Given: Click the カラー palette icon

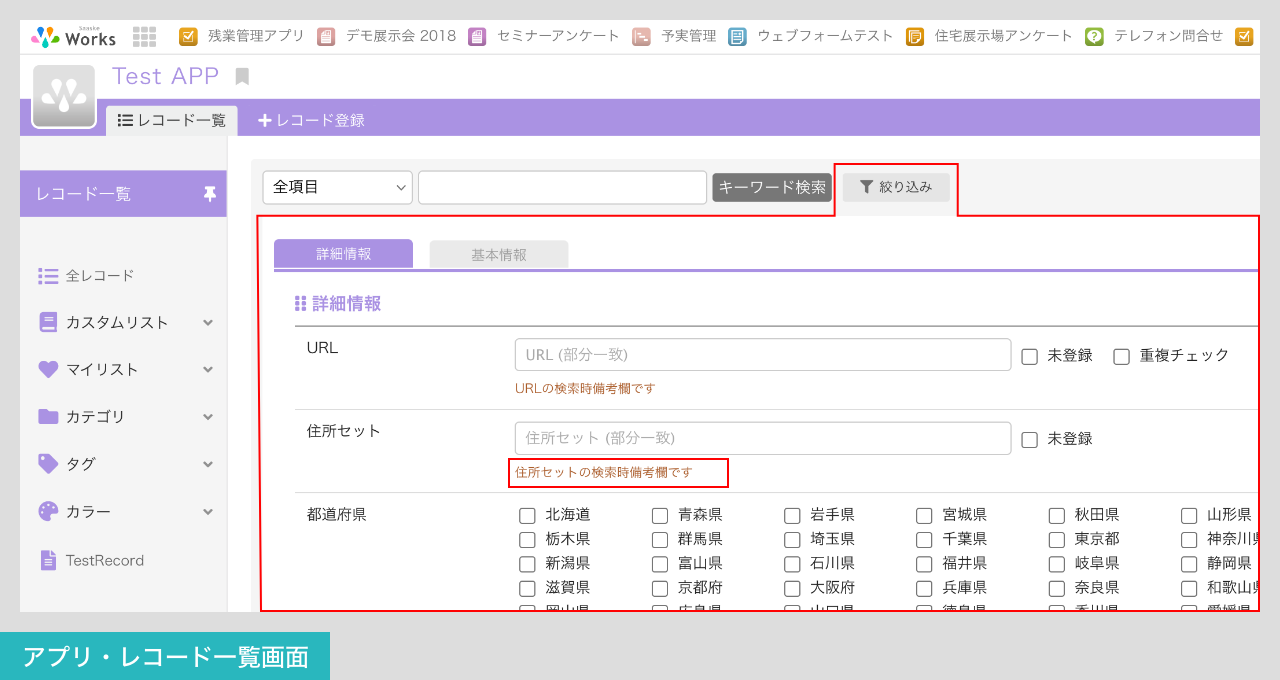Looking at the screenshot, I should pyautogui.click(x=48, y=511).
